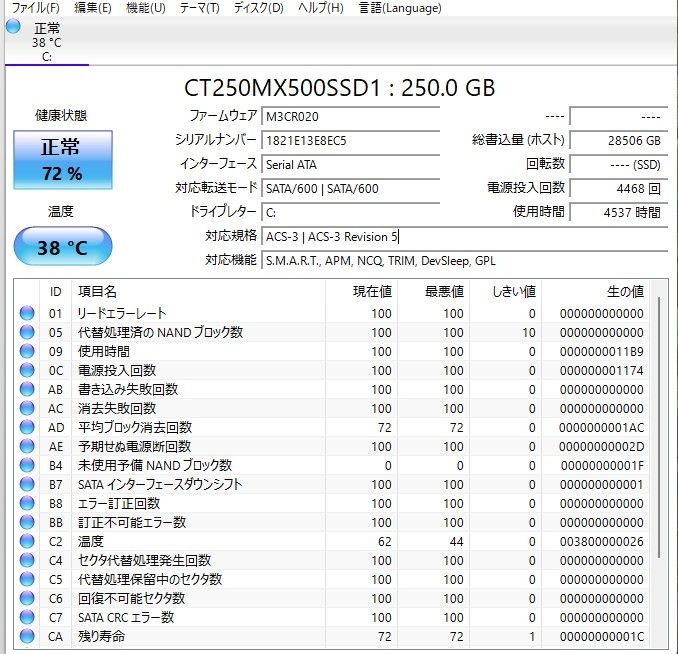The width and height of the screenshot is (678, 654).
Task: Click the status orb for row C7 SATA CRC
Action: point(27,617)
